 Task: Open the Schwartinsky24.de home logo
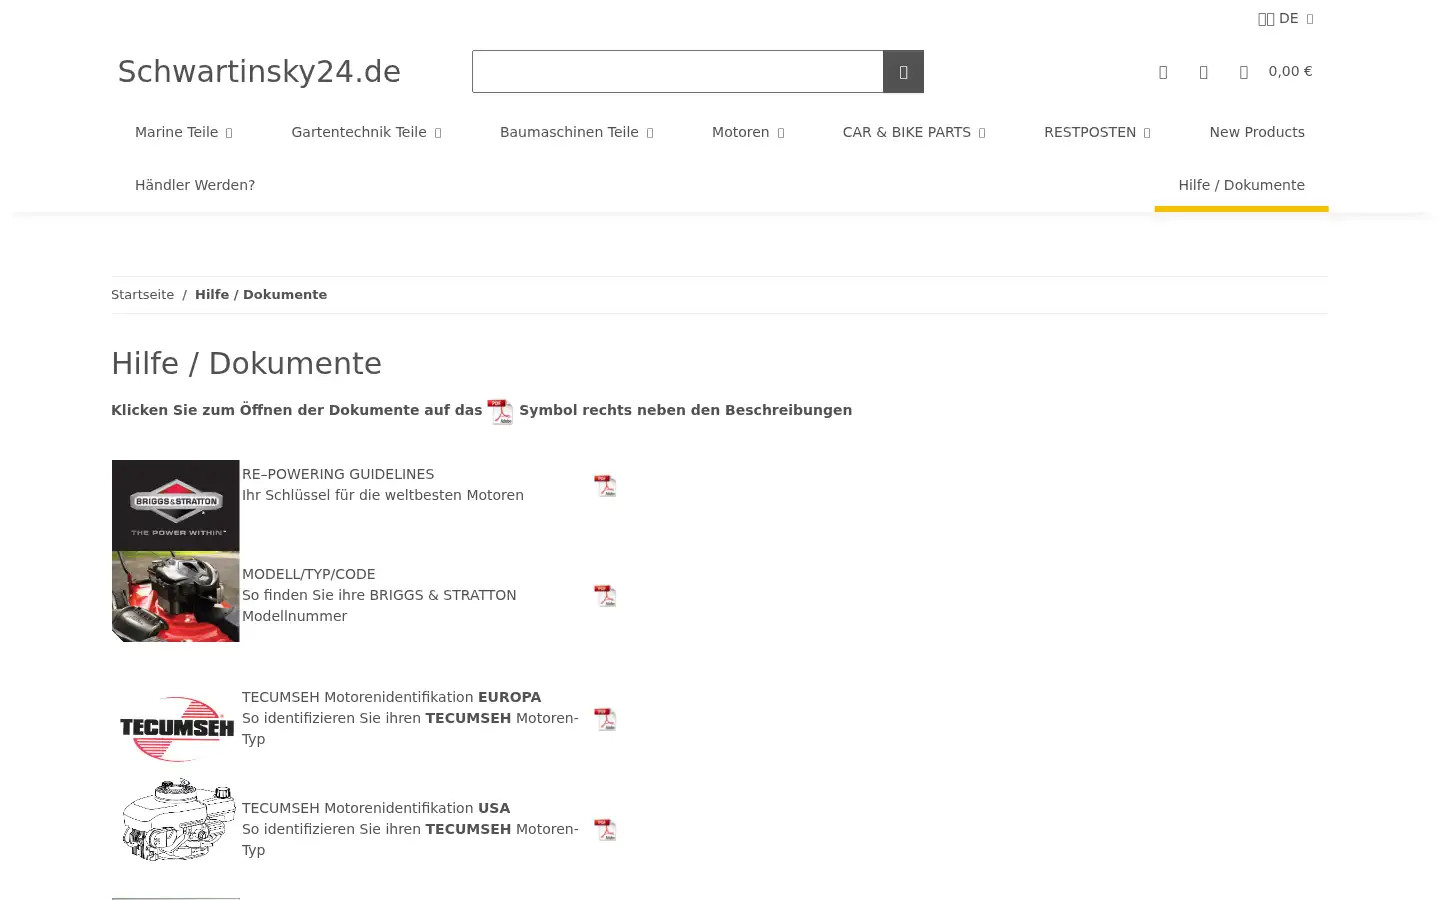259,71
